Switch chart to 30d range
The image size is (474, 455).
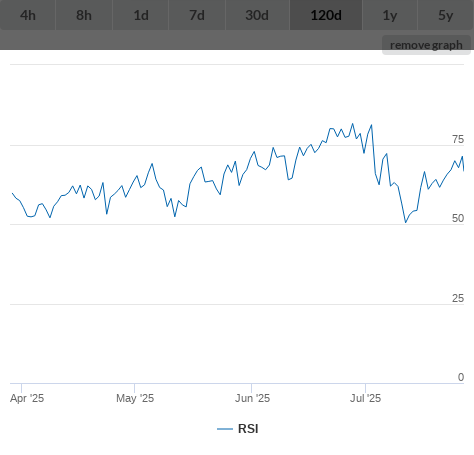pyautogui.click(x=257, y=15)
